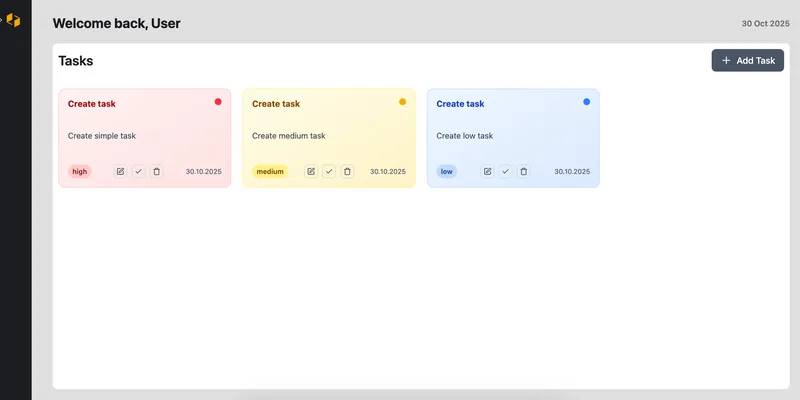Click the red priority dot

[218, 102]
